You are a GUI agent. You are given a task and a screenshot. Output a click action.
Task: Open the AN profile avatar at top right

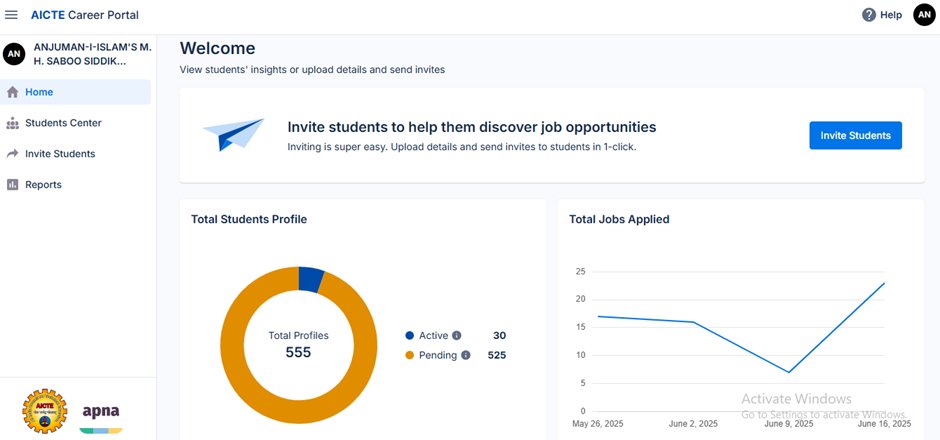[924, 15]
